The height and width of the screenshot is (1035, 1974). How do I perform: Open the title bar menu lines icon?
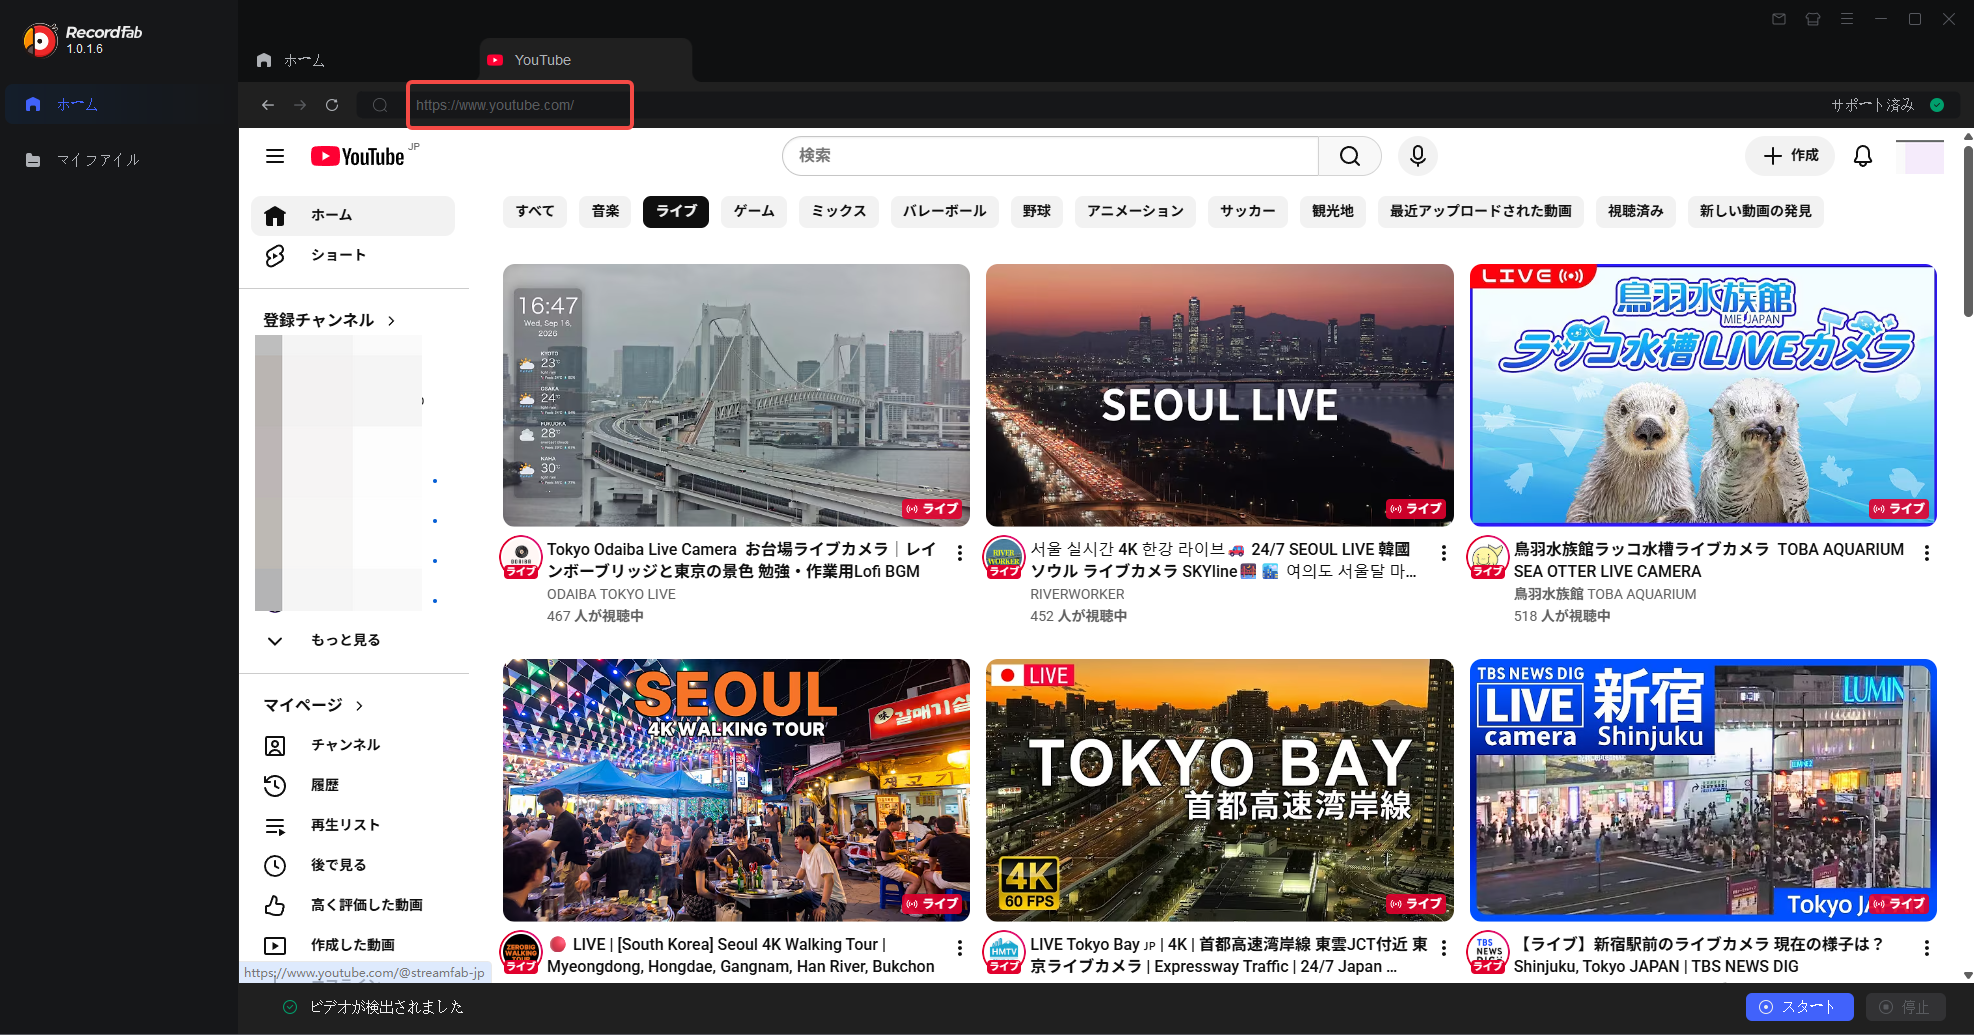tap(1847, 19)
